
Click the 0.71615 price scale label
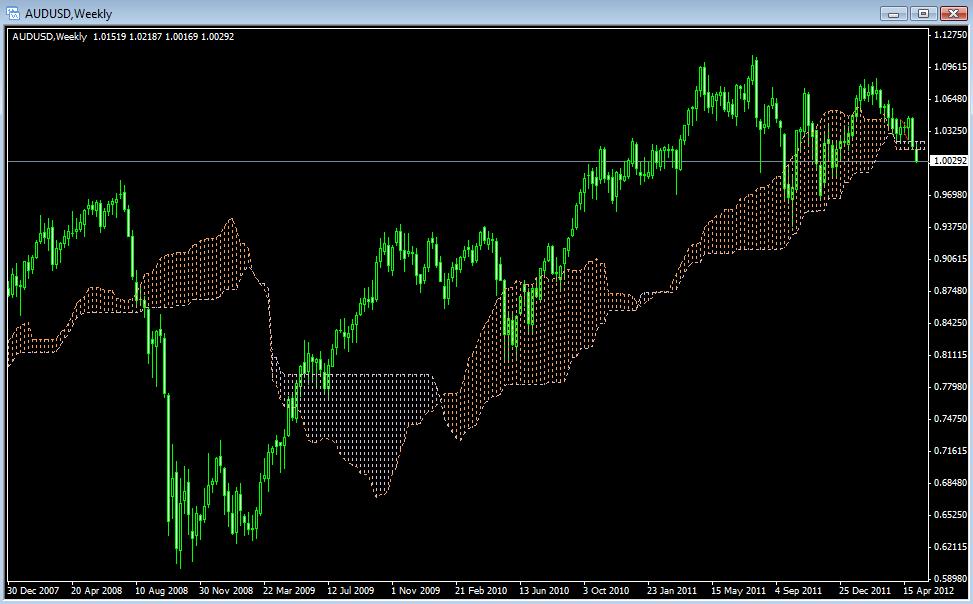[x=950, y=451]
